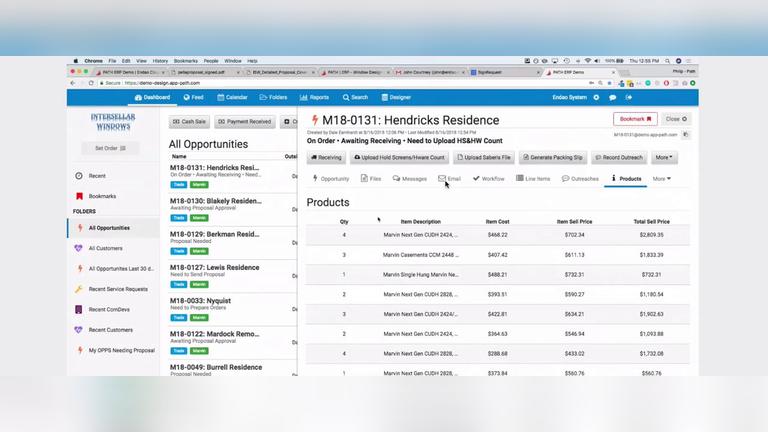Switch to the Line Items tab

(x=533, y=179)
